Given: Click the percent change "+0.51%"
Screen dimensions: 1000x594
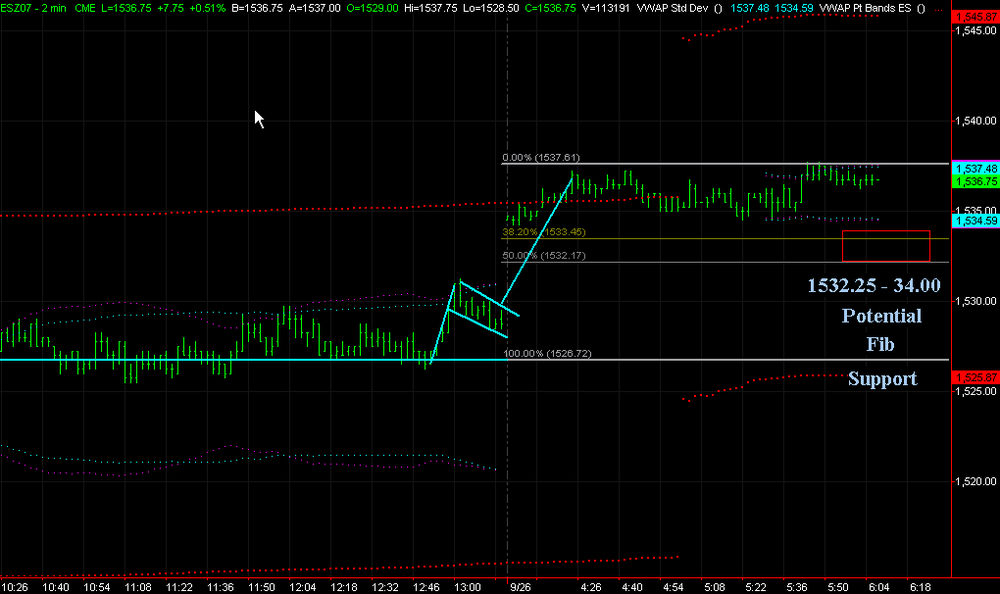Looking at the screenshot, I should 207,8.
